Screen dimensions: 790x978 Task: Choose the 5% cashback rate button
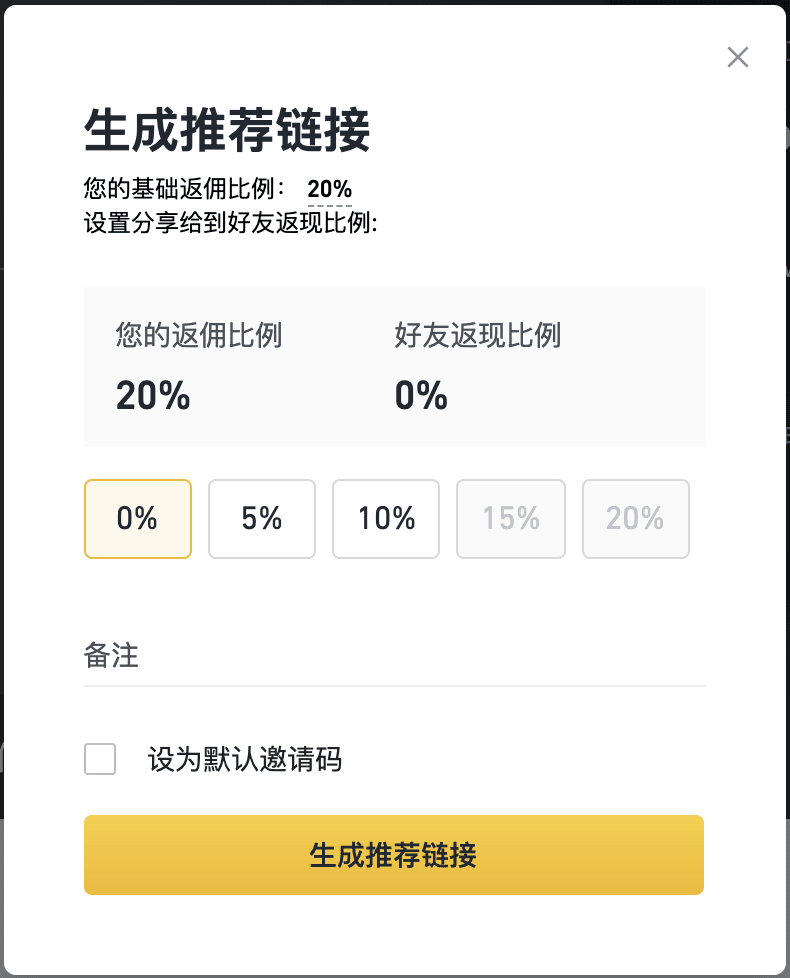(262, 518)
